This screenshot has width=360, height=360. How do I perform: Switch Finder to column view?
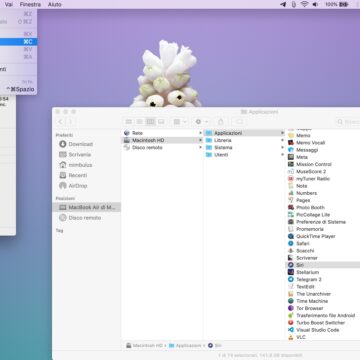pos(150,122)
